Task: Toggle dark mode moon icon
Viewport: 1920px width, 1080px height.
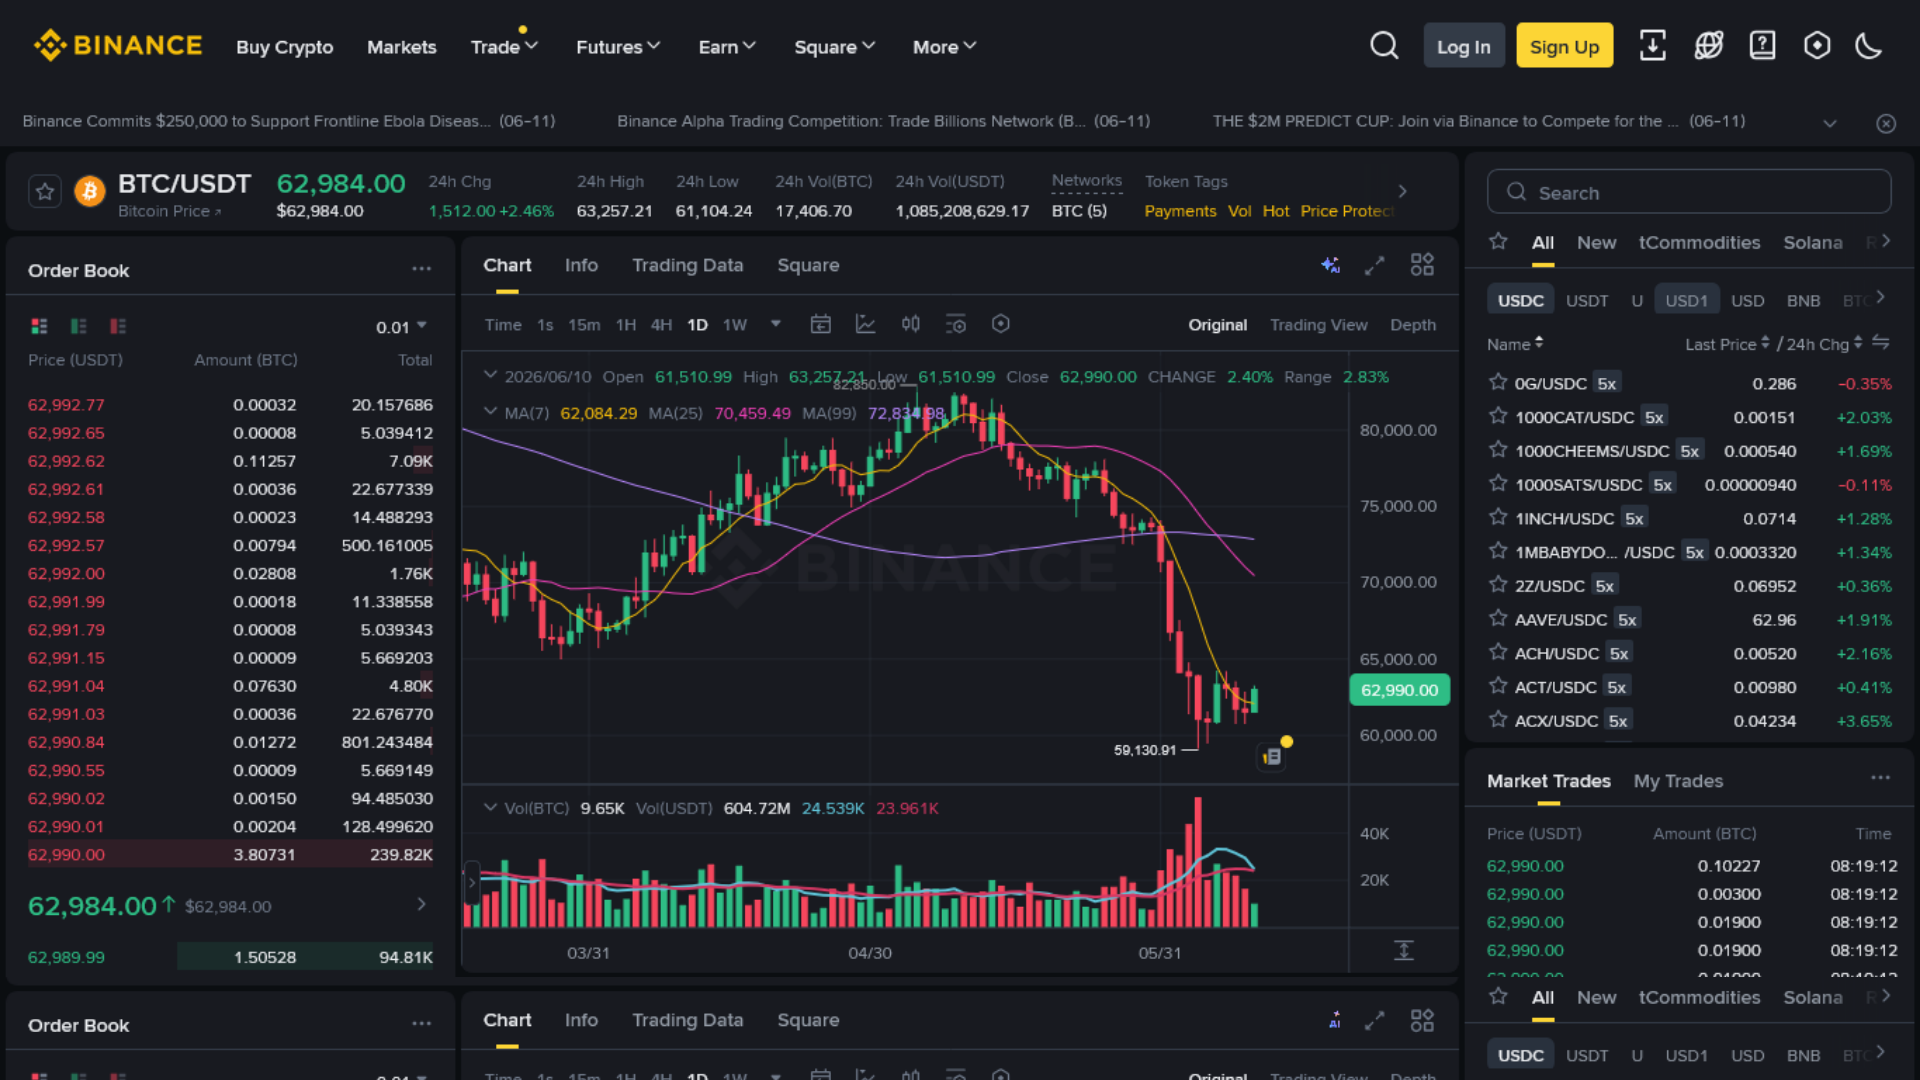Action: coord(1869,46)
